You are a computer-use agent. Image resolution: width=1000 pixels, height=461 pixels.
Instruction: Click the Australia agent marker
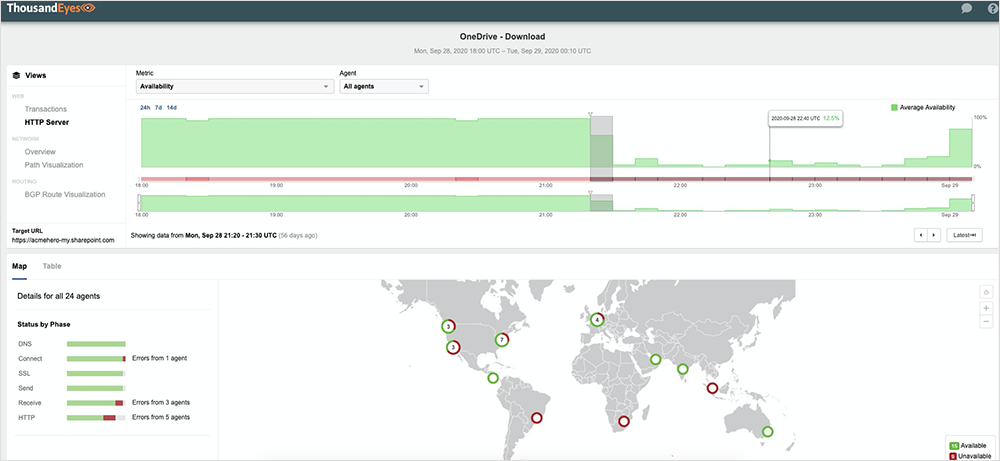click(x=767, y=431)
